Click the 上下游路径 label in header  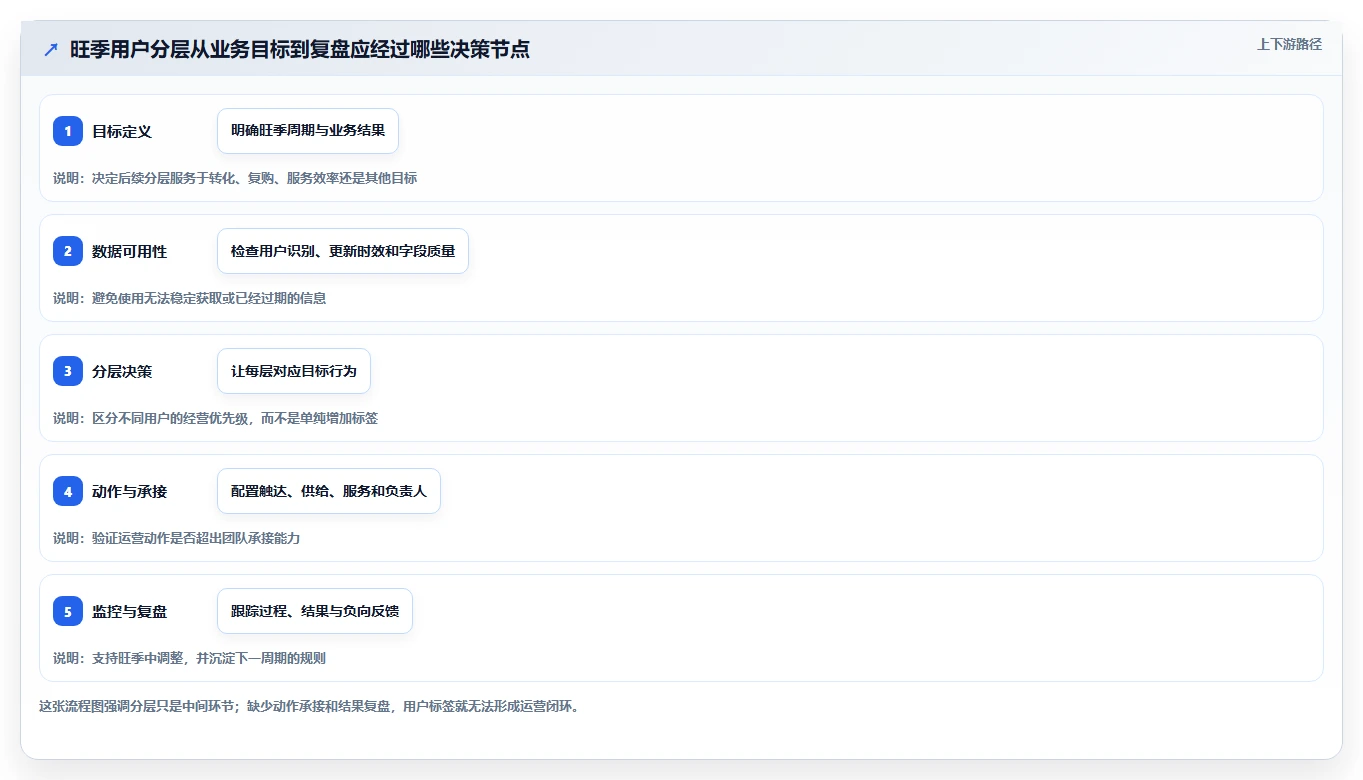click(x=1289, y=44)
